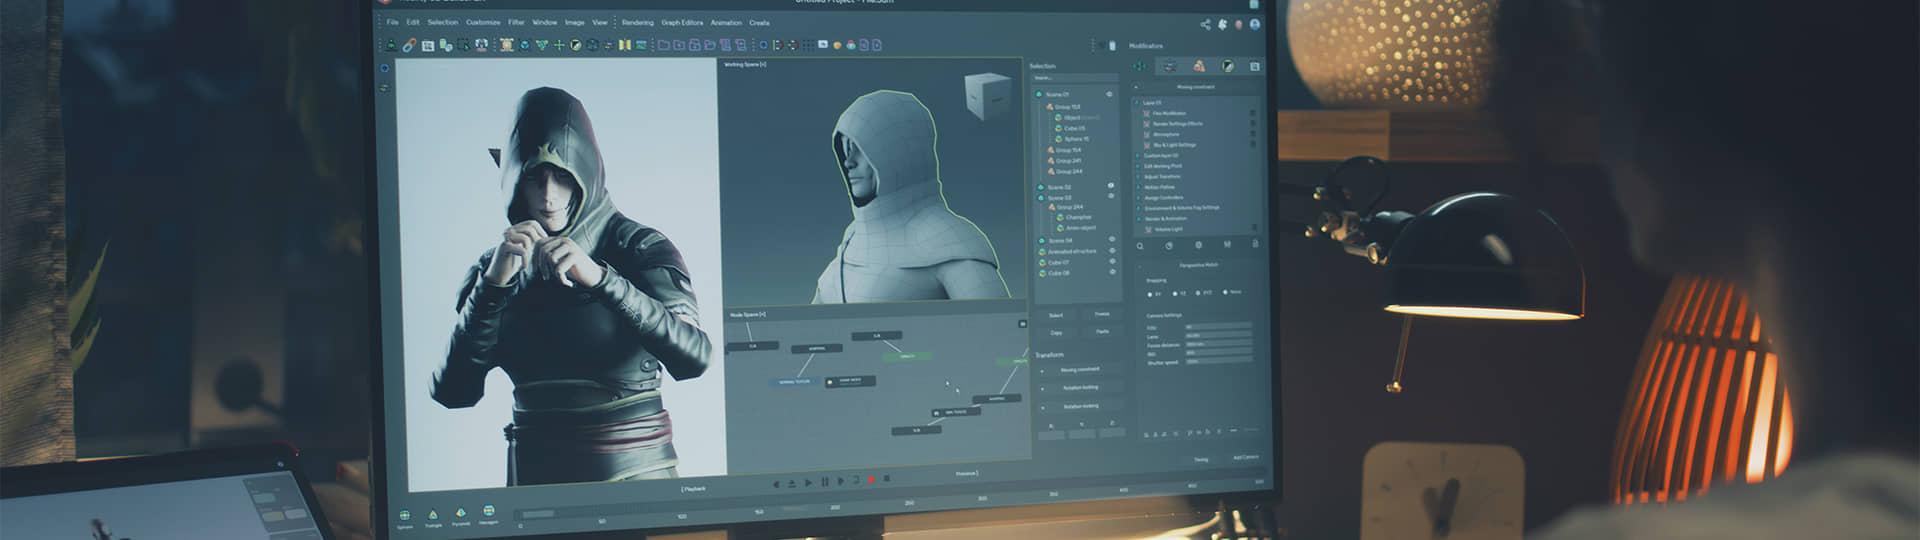Click the magnifier icon below modifier list
This screenshot has width=1920, height=540.
coord(1140,246)
